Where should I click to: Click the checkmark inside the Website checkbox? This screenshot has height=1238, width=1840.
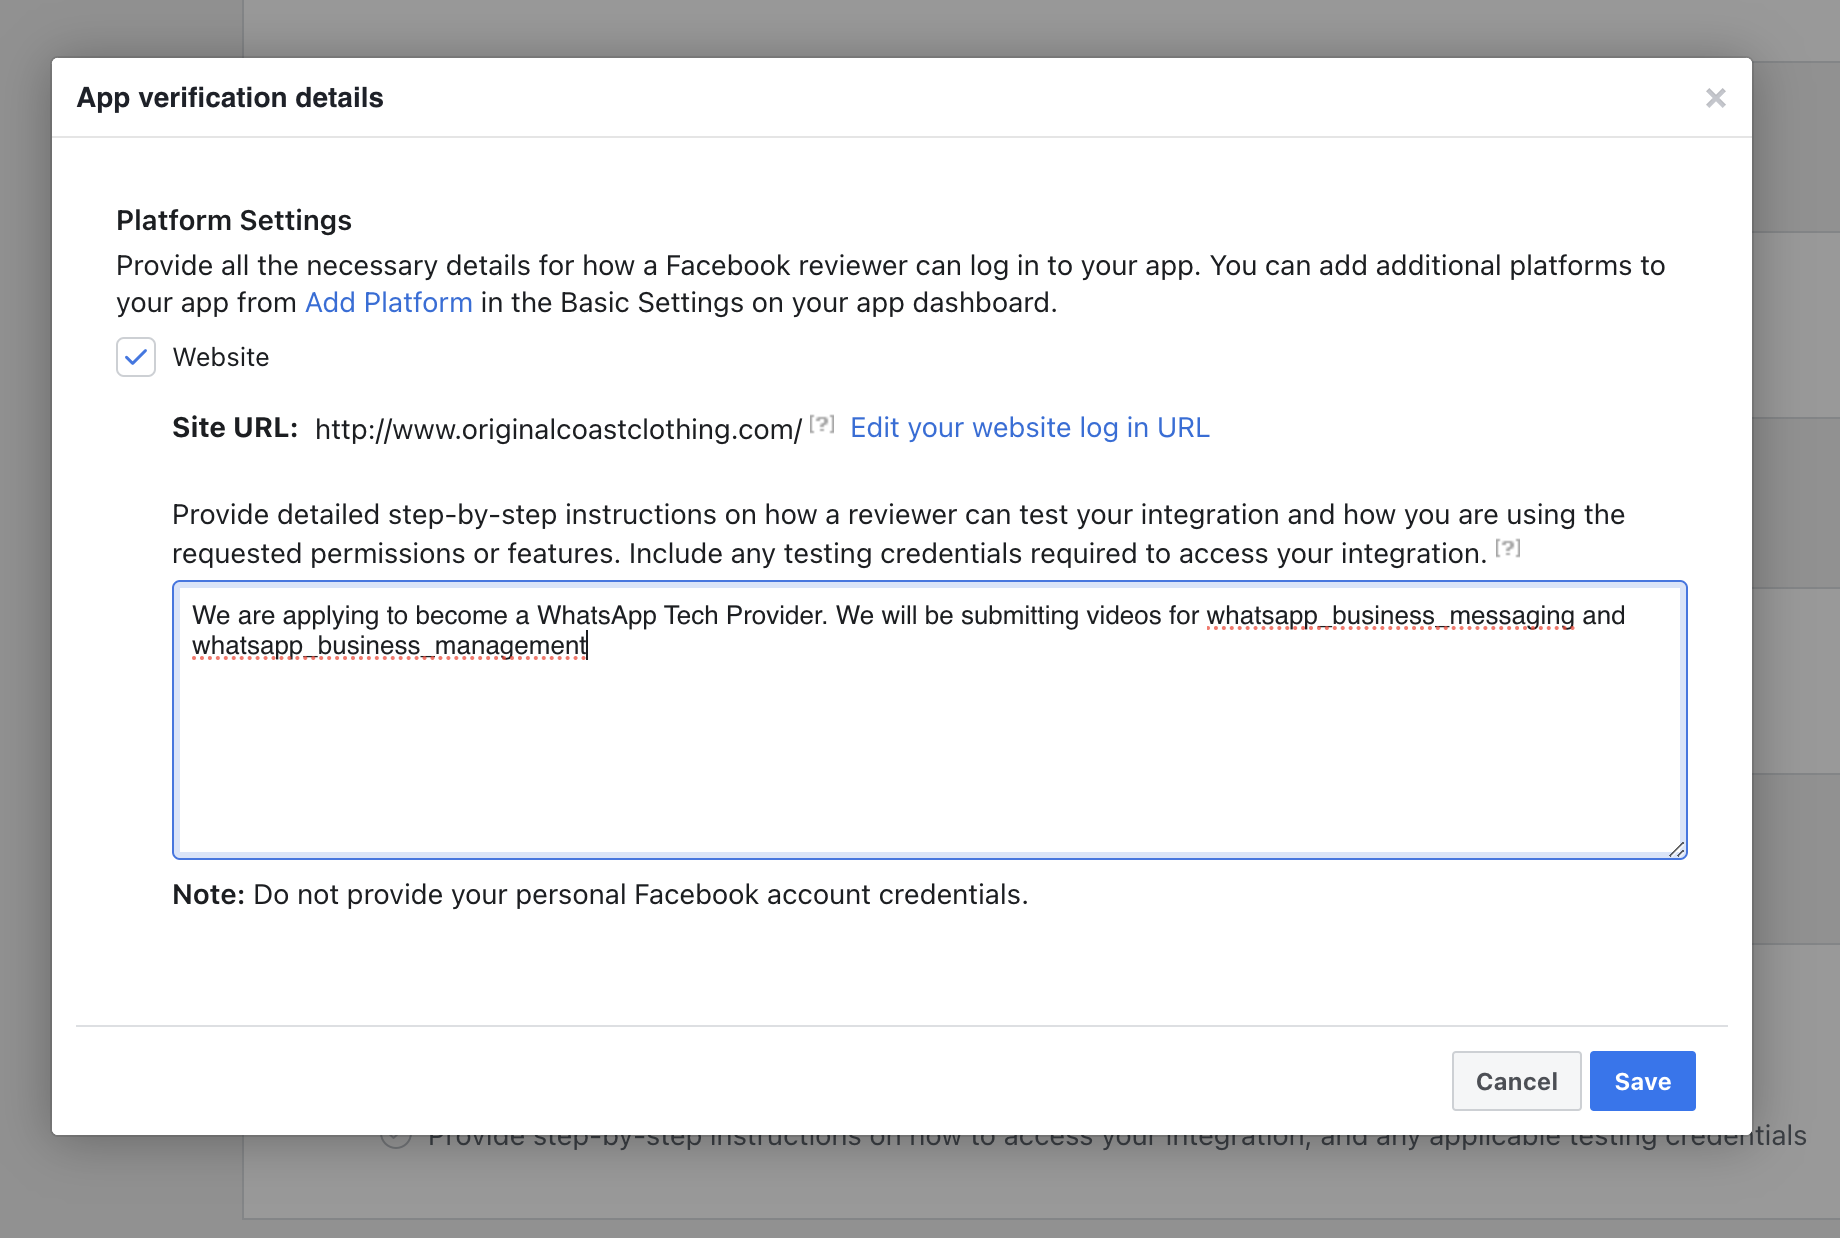(135, 357)
